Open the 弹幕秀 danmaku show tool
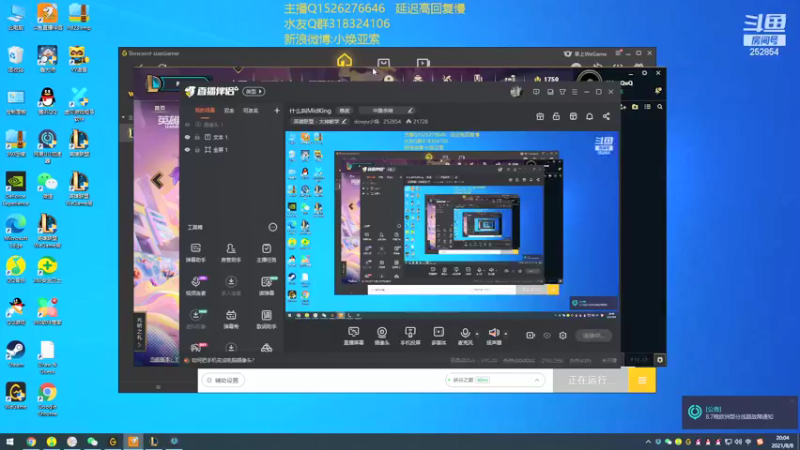800x450 pixels. click(x=231, y=319)
